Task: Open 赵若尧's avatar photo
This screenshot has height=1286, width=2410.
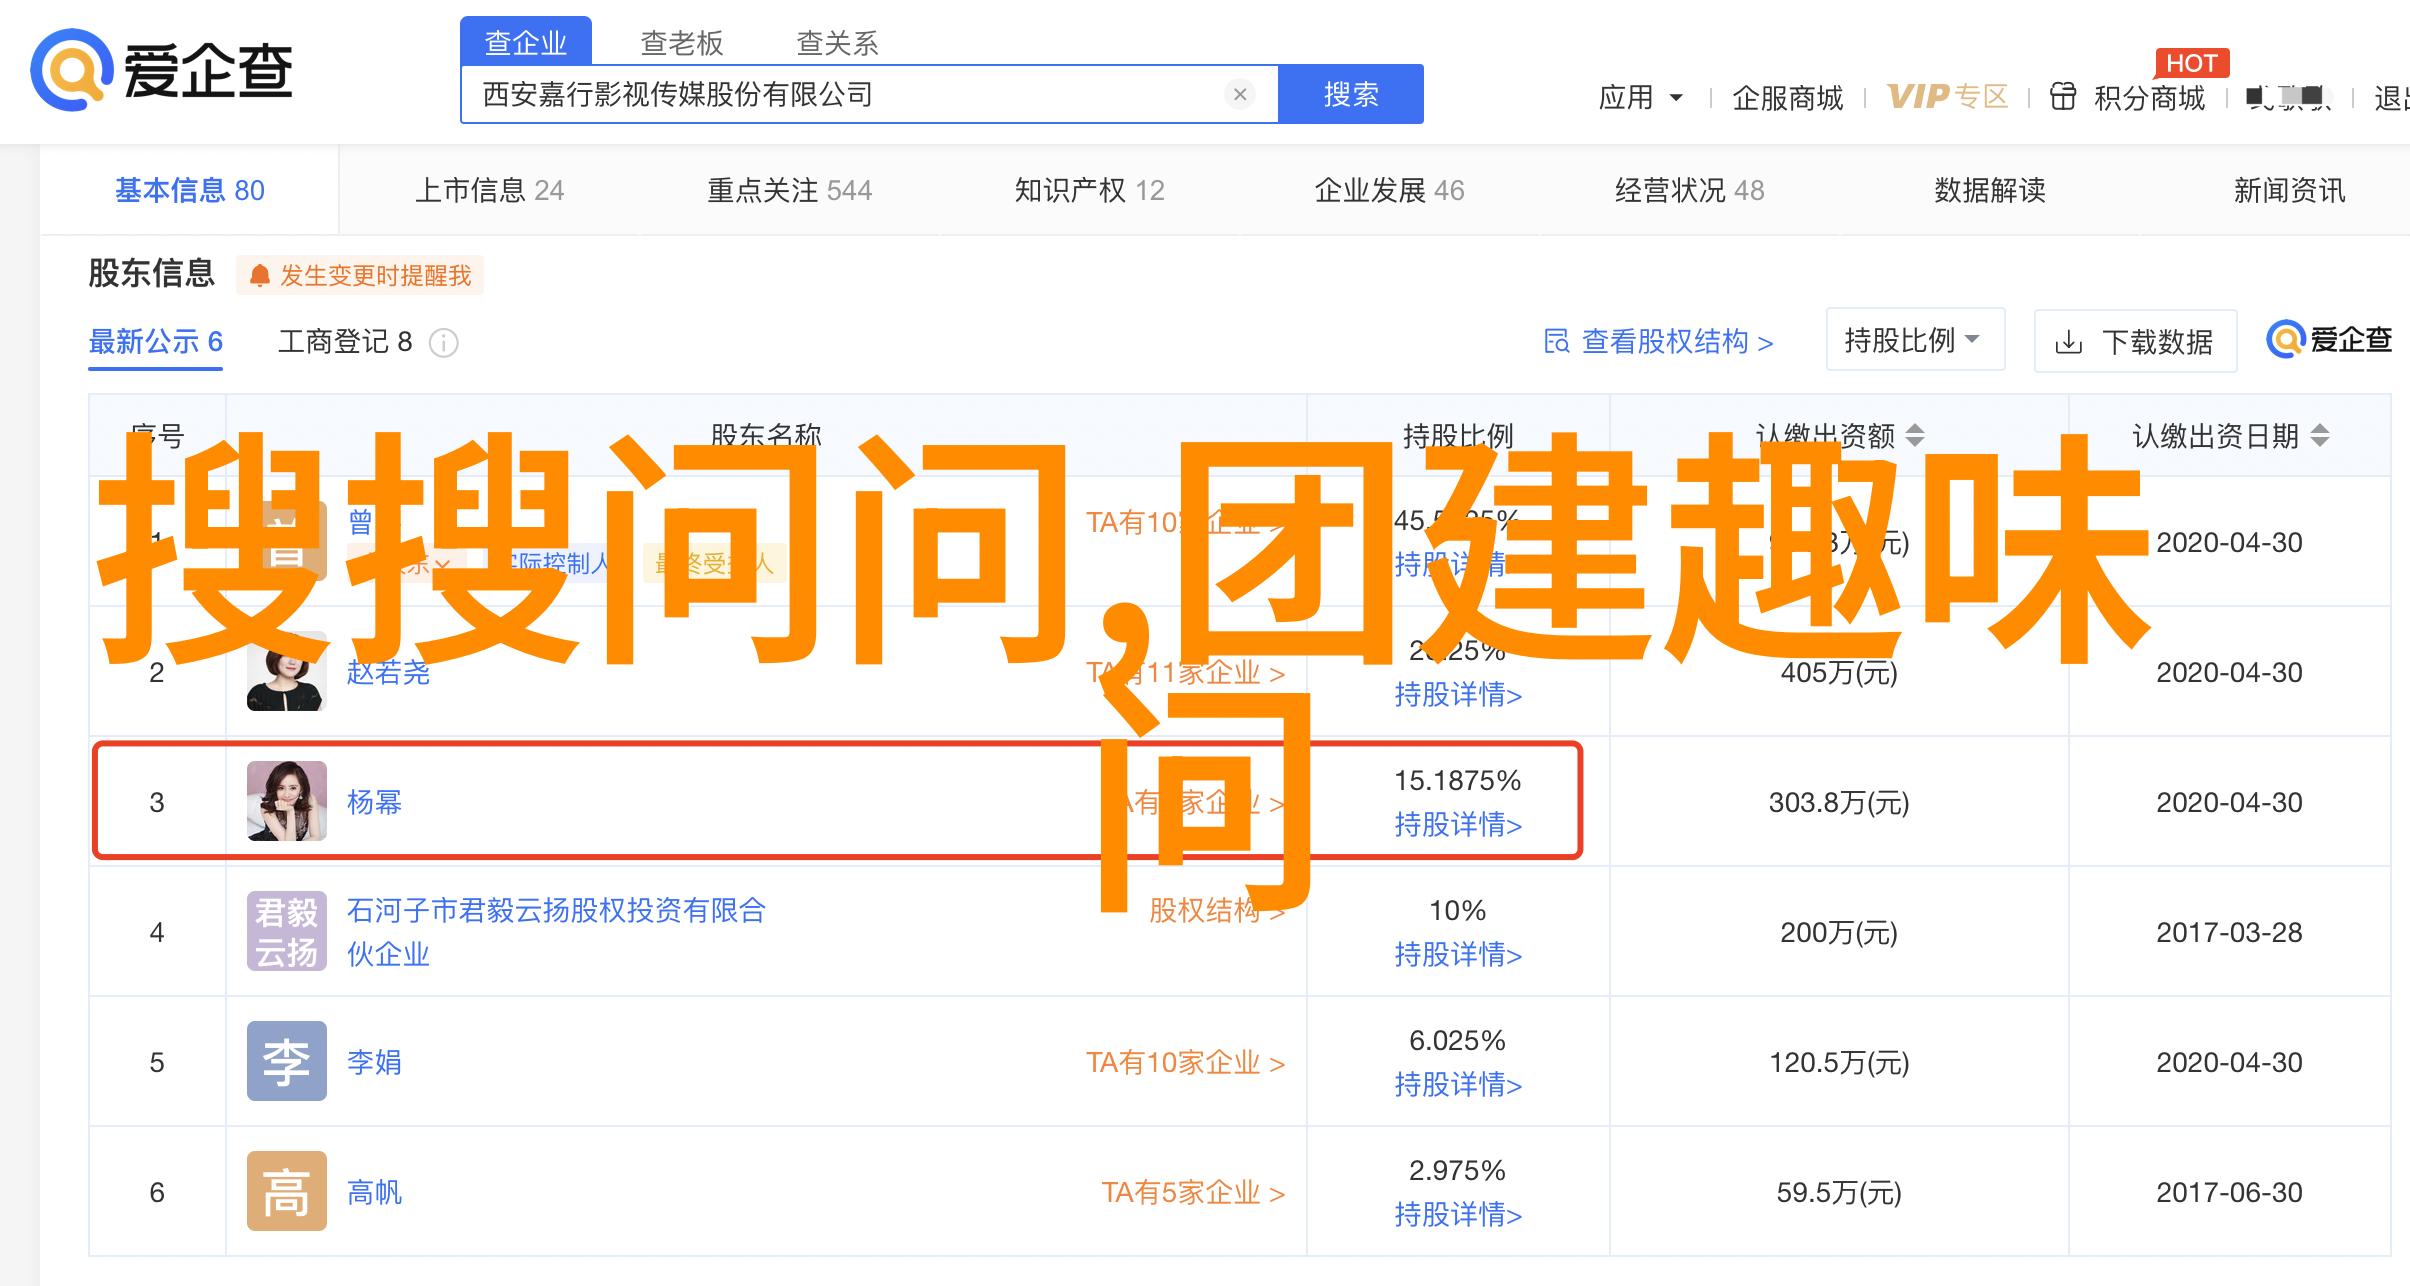Action: [x=287, y=671]
